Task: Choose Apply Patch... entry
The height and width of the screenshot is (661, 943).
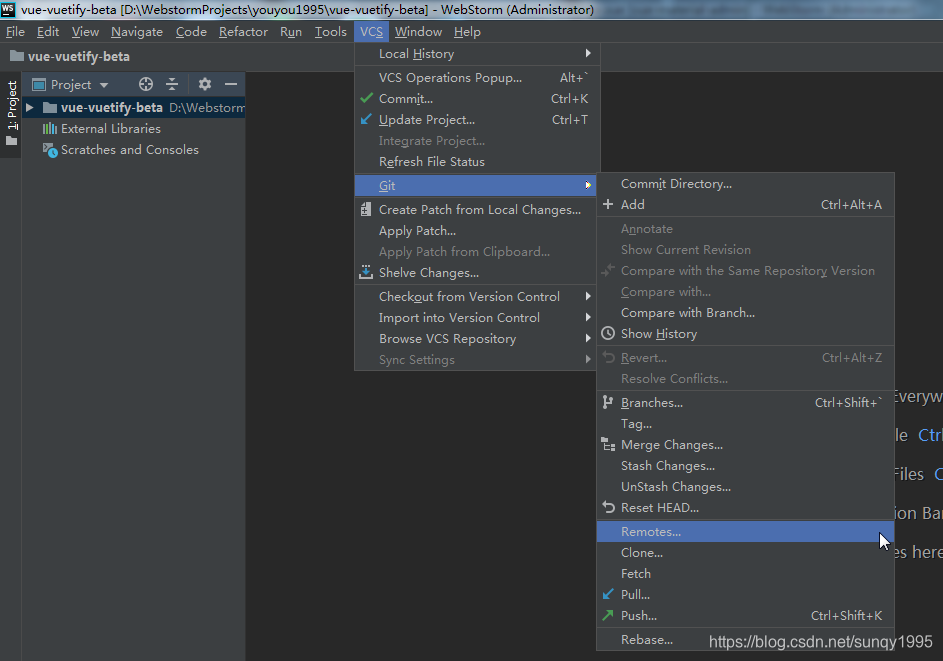Action: coord(475,230)
